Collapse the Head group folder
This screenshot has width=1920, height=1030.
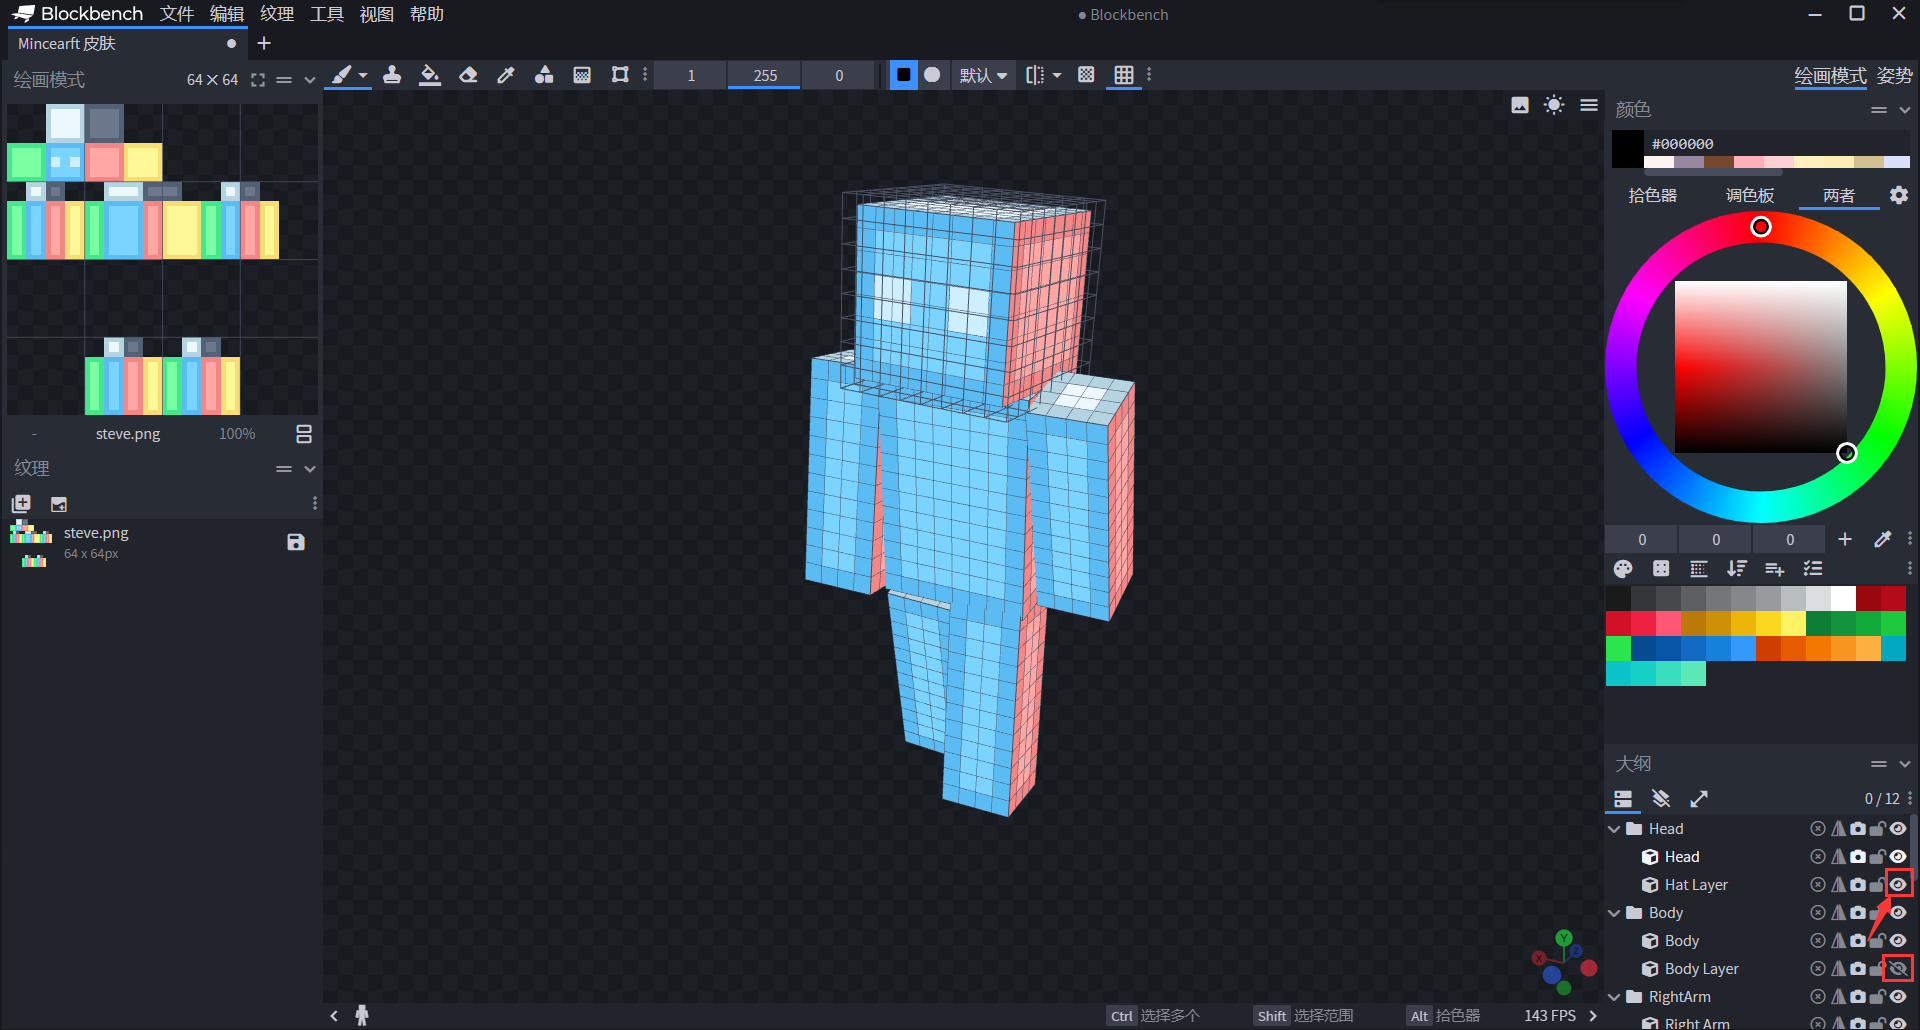(1614, 829)
